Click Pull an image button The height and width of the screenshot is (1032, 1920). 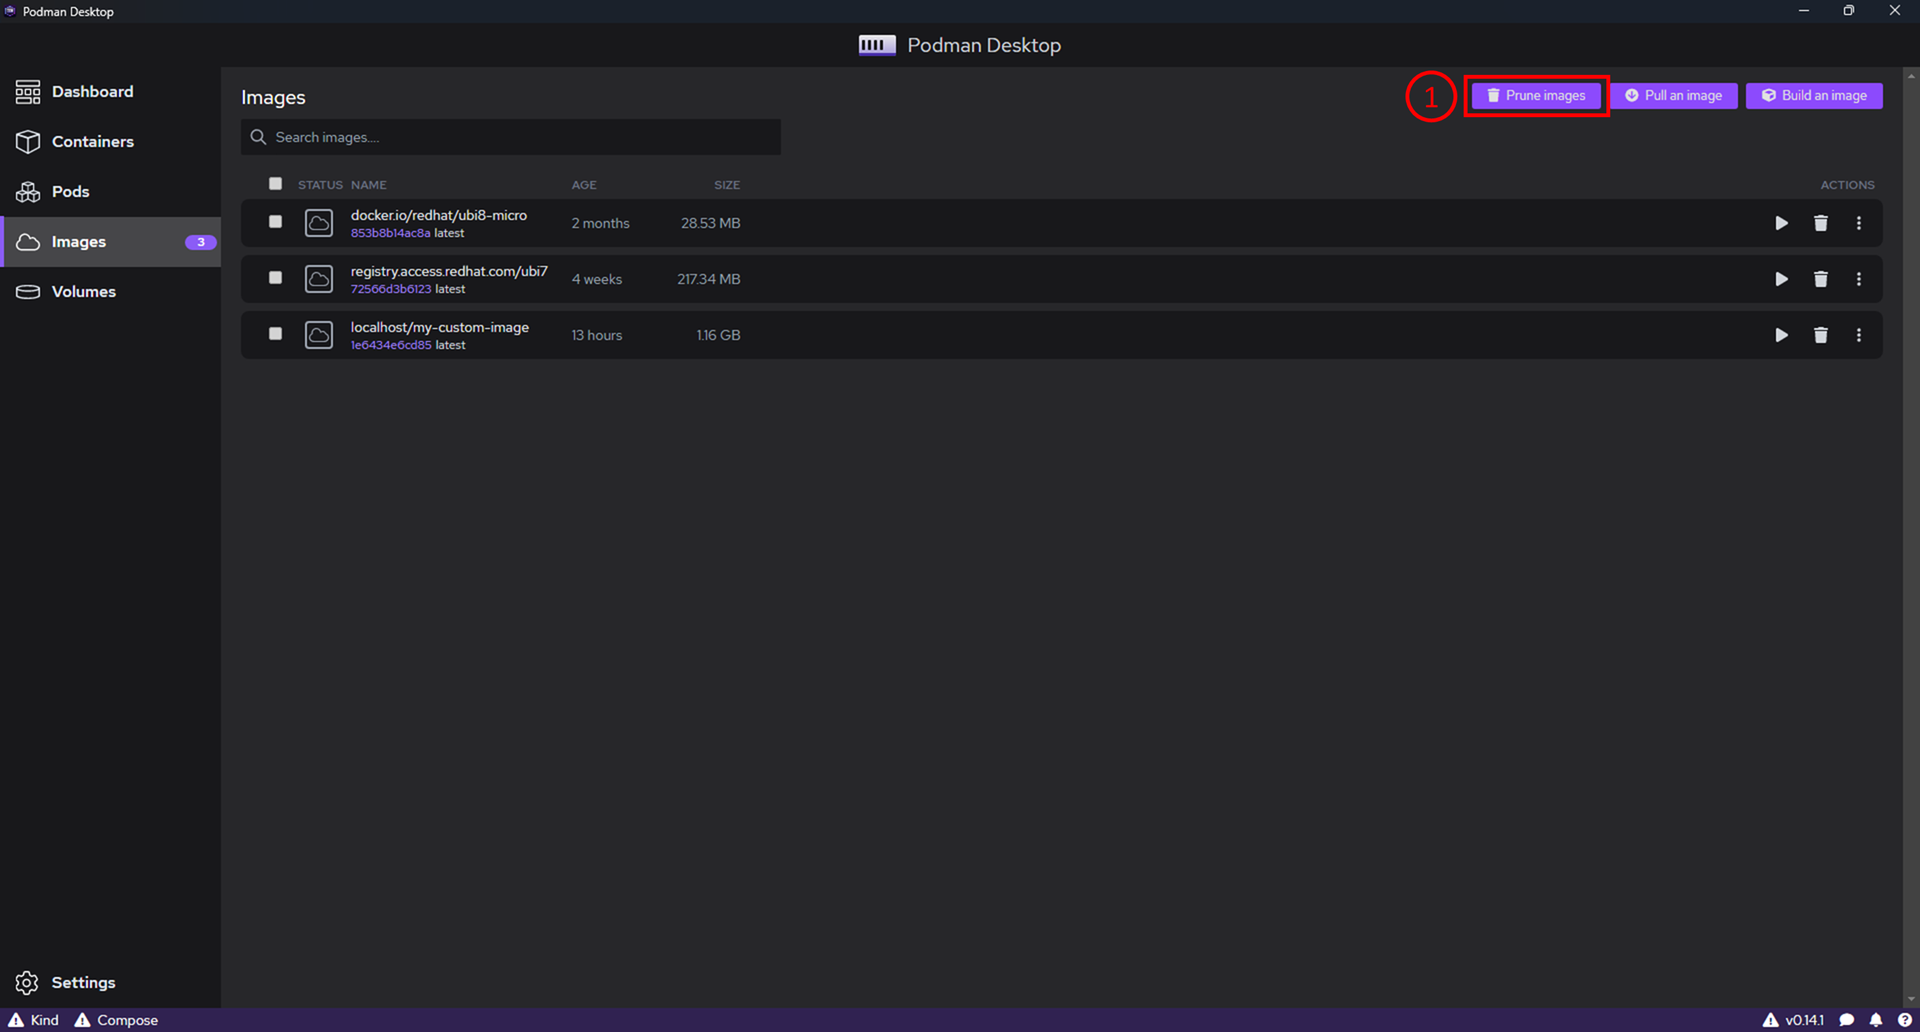pyautogui.click(x=1673, y=96)
